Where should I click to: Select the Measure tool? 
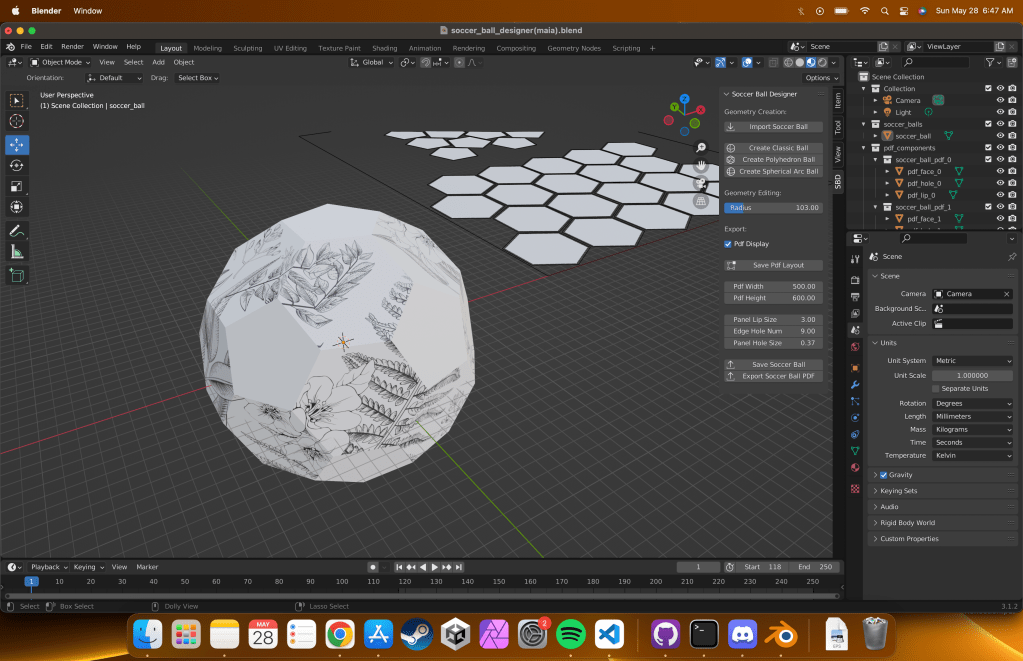pyautogui.click(x=17, y=252)
